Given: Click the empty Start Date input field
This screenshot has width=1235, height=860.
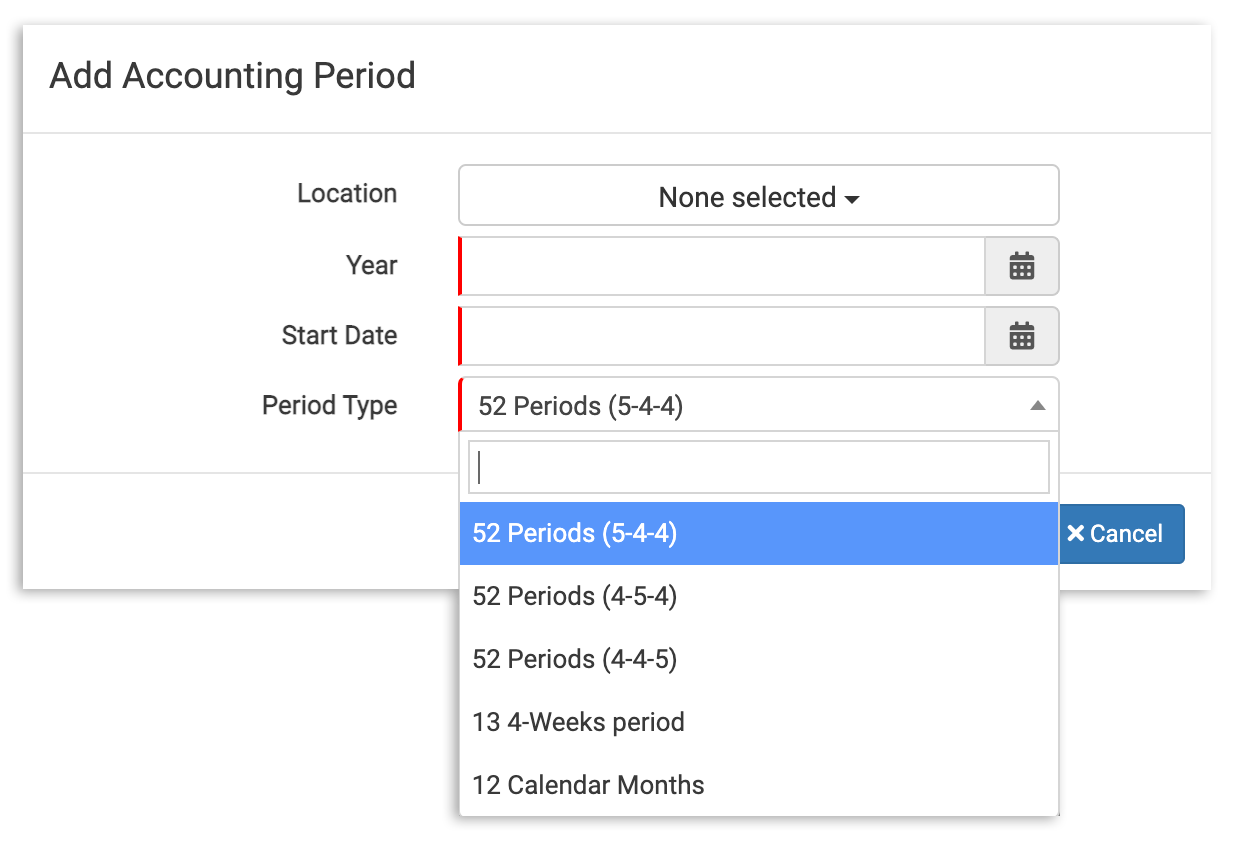Looking at the screenshot, I should point(720,336).
